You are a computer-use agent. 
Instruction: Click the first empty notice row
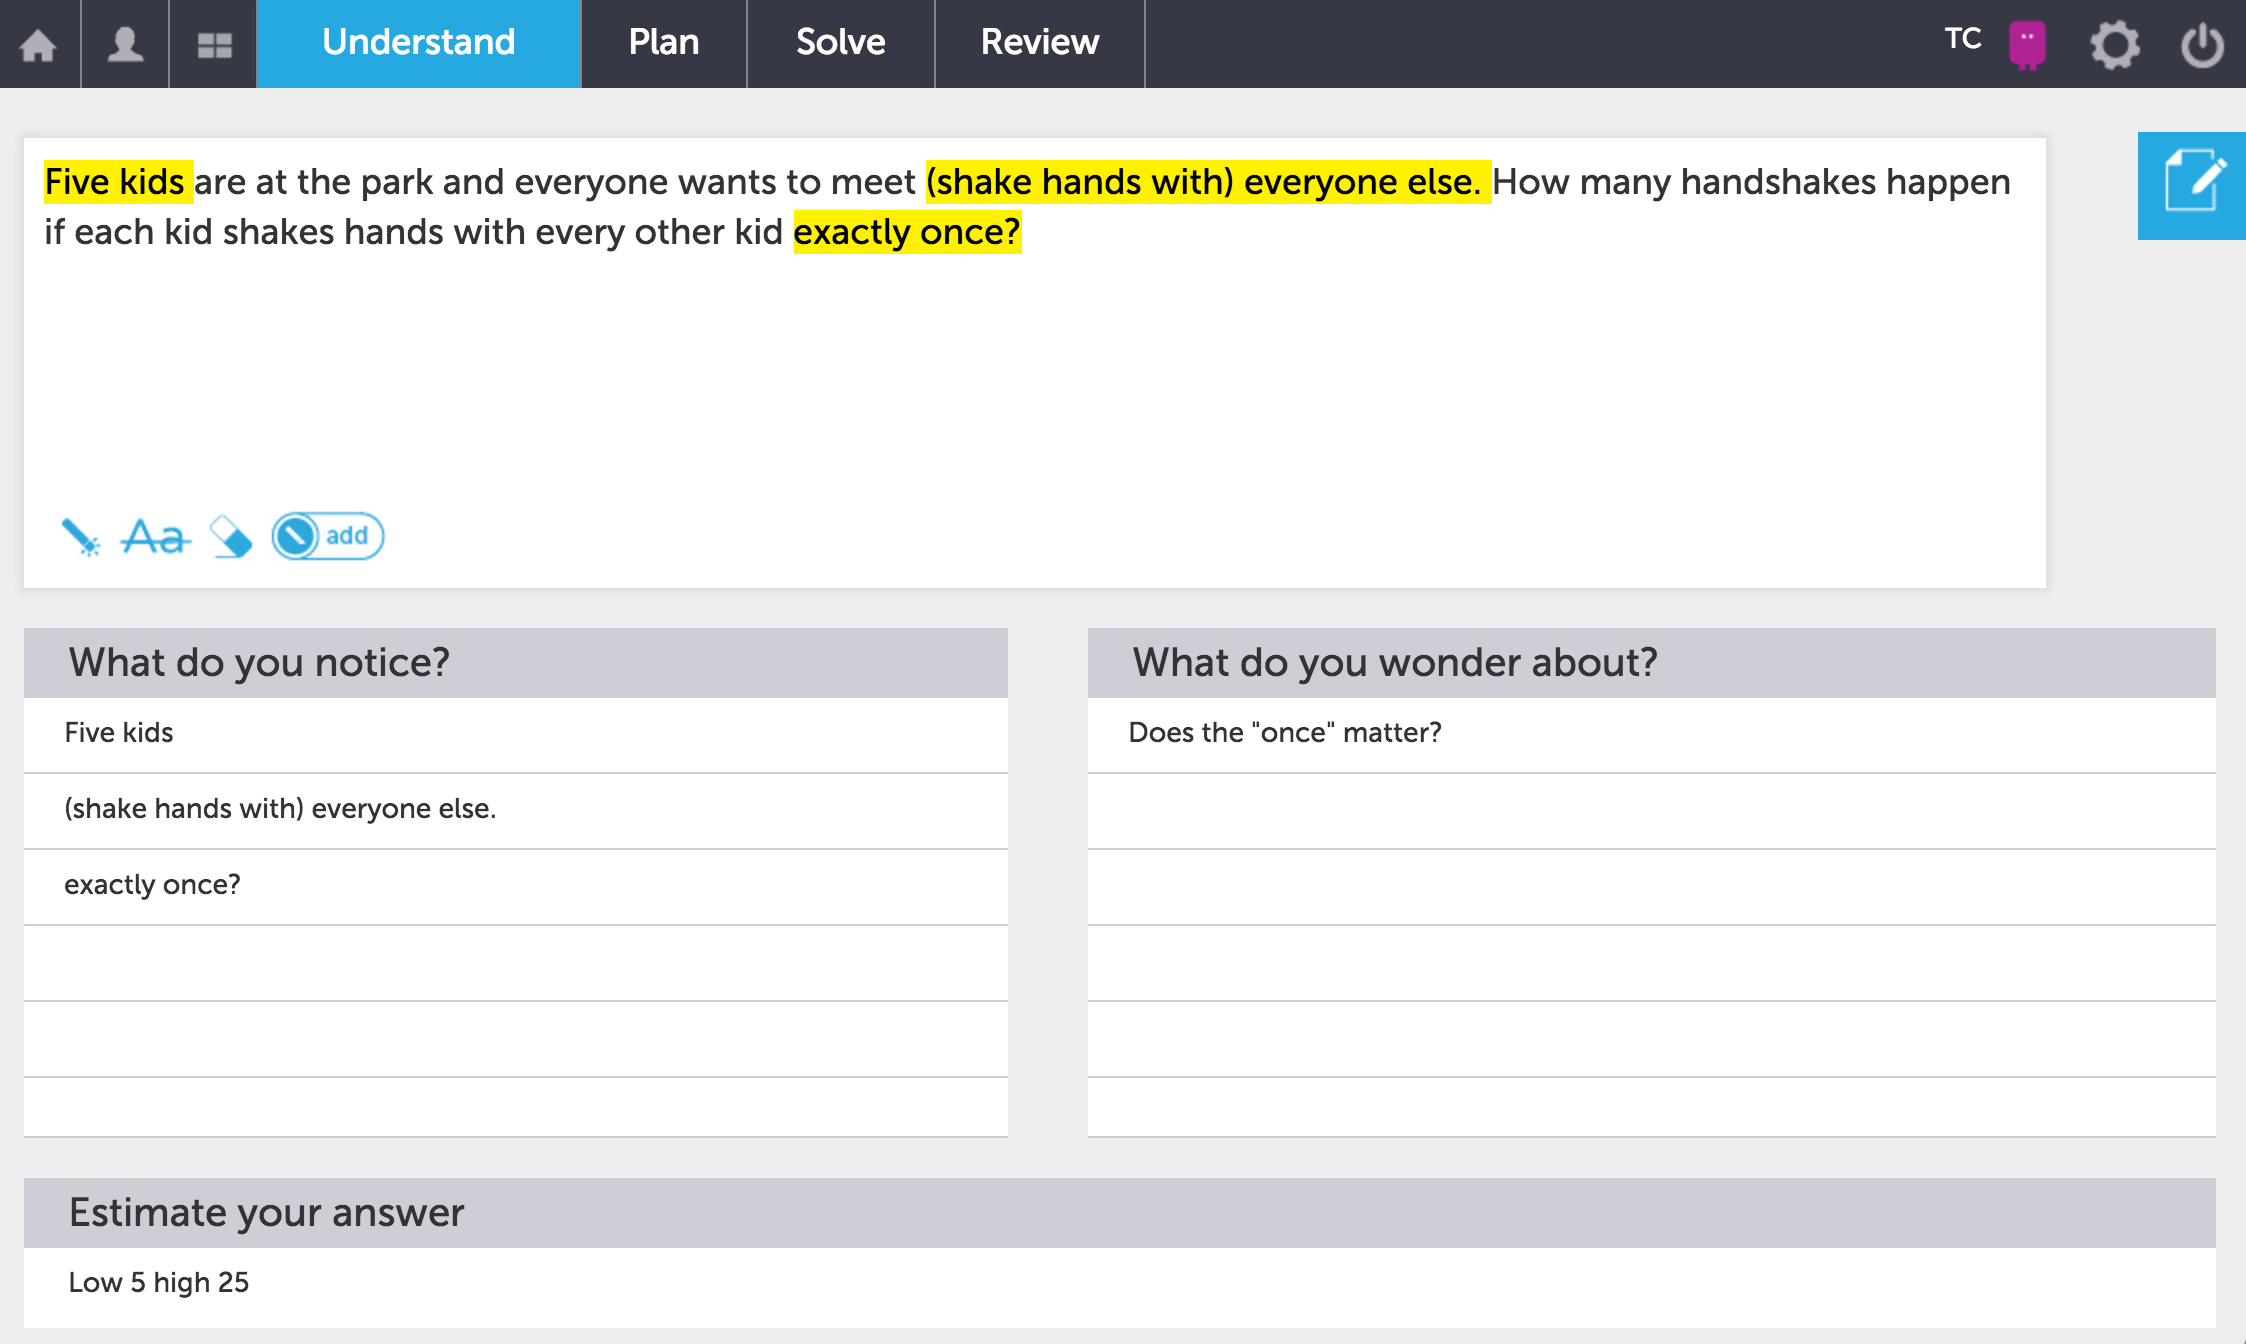point(516,962)
